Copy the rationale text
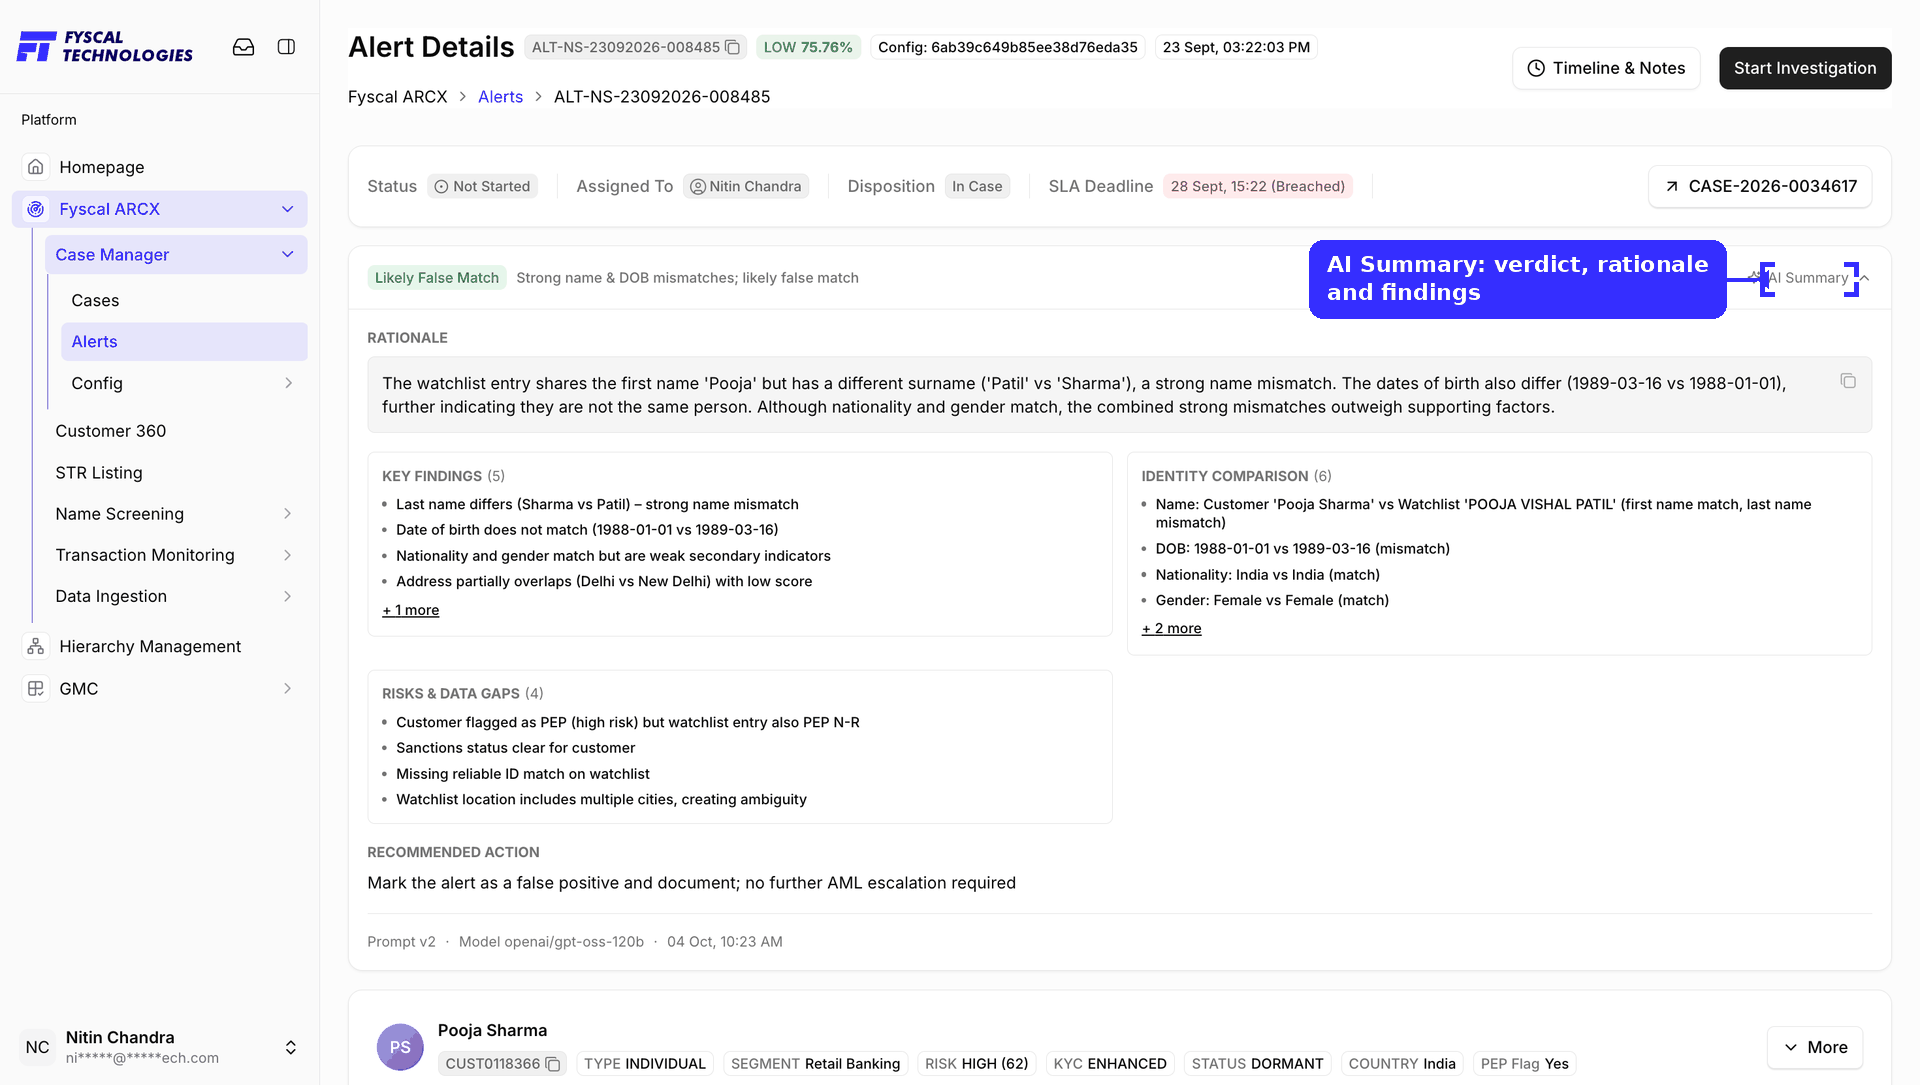The height and width of the screenshot is (1085, 1920). (1848, 381)
